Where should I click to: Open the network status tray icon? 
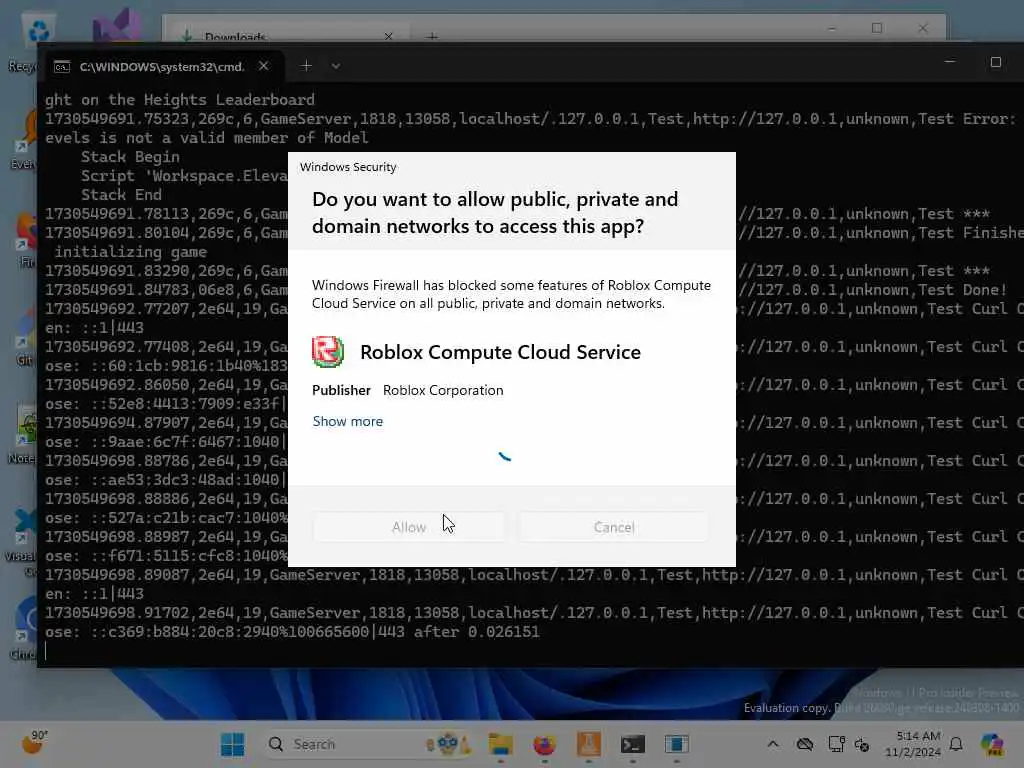coord(836,744)
